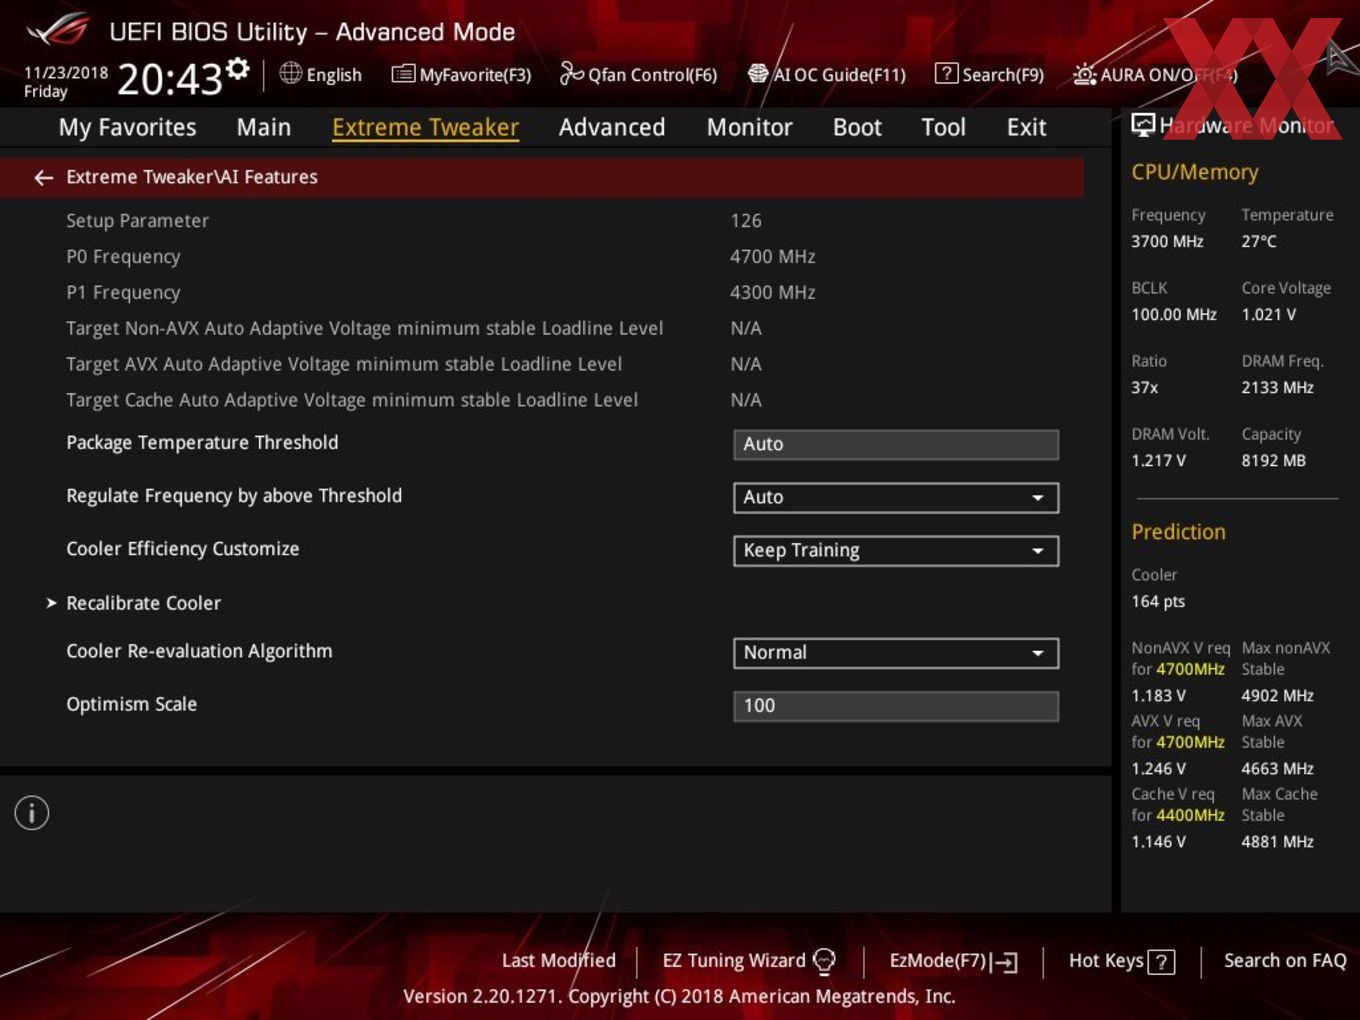Select the P0 Frequency row

point(541,256)
